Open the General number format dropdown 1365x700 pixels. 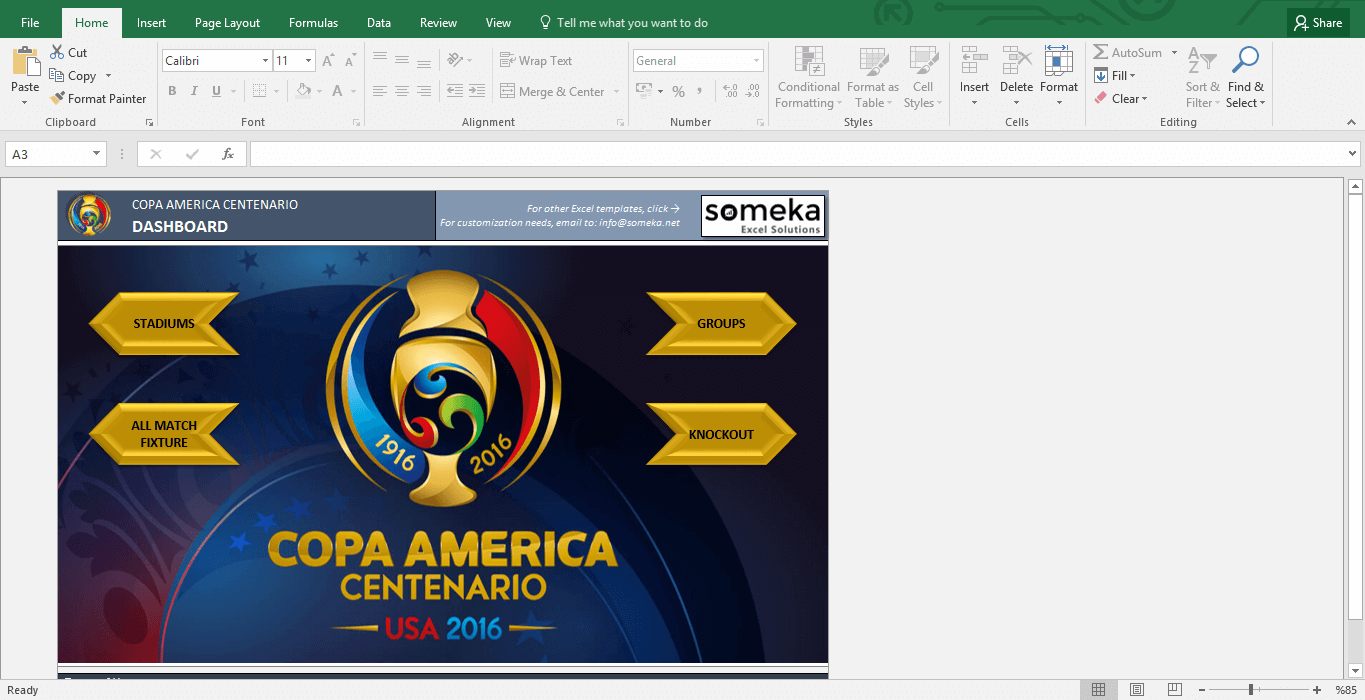click(x=757, y=61)
